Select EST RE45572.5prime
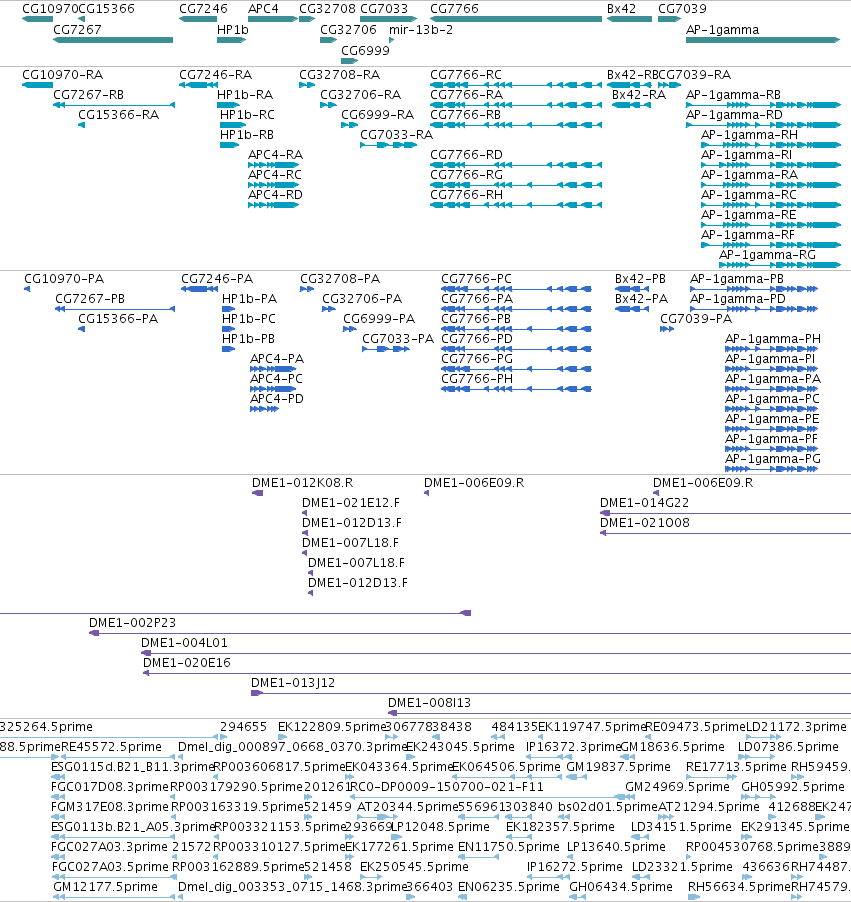The image size is (851, 902). tap(111, 747)
